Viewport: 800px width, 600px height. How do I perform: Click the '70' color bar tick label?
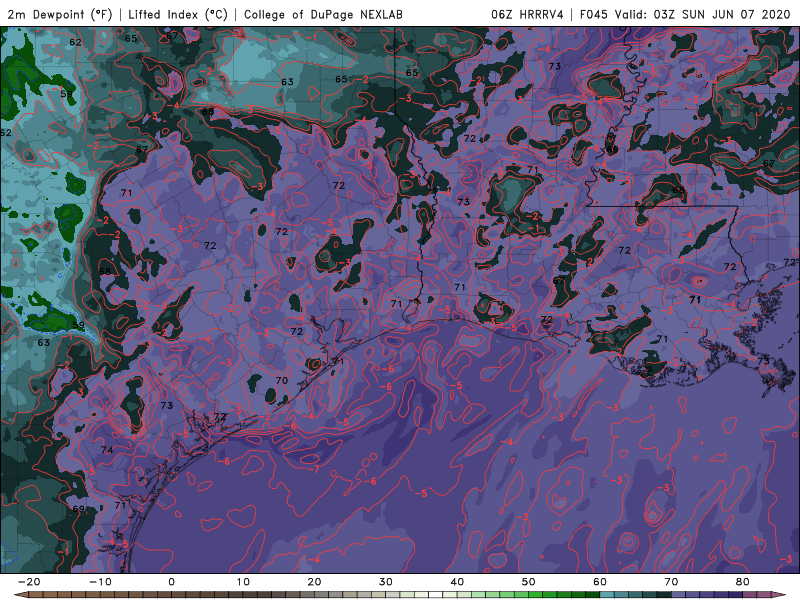[x=671, y=582]
